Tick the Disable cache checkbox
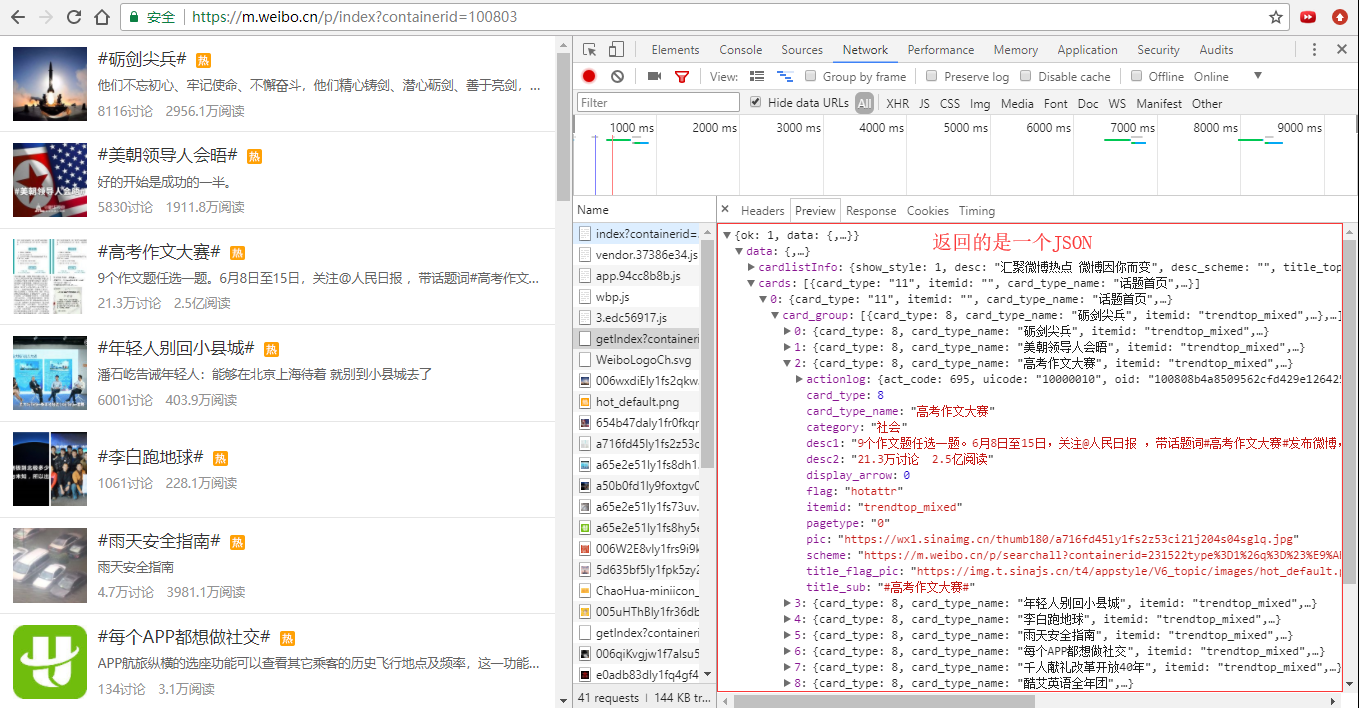 (1026, 76)
